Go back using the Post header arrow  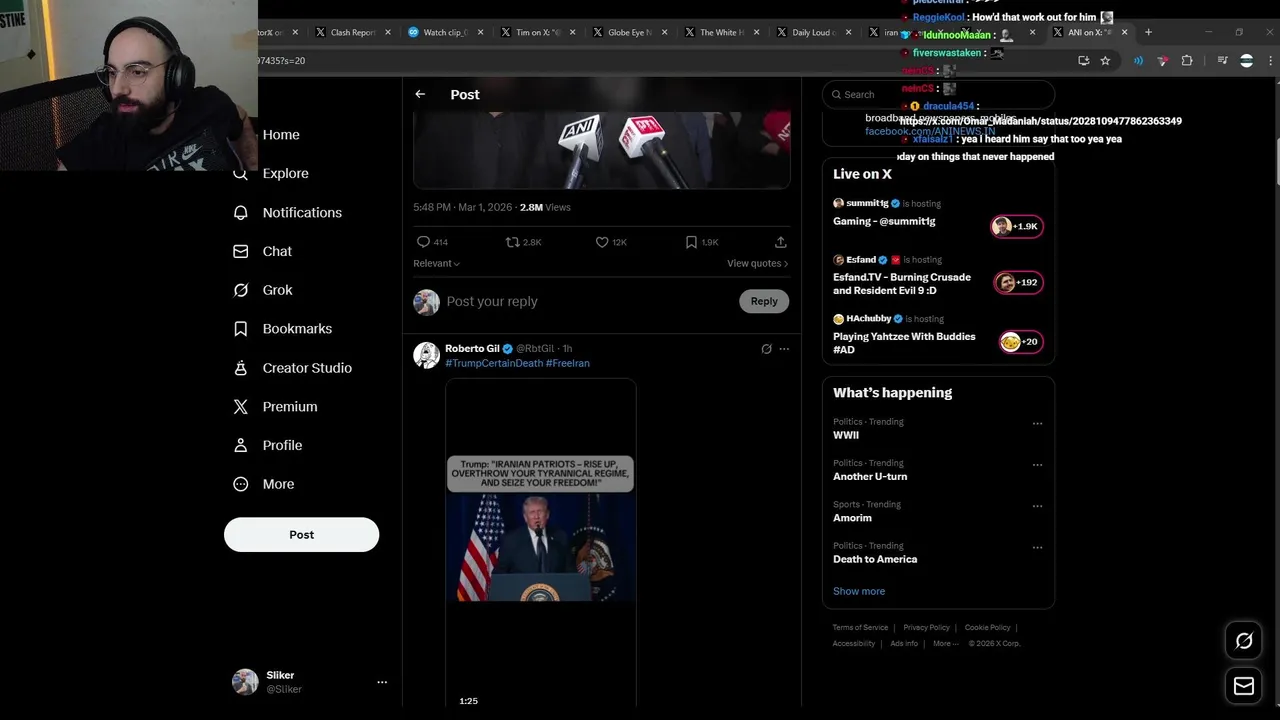[420, 94]
